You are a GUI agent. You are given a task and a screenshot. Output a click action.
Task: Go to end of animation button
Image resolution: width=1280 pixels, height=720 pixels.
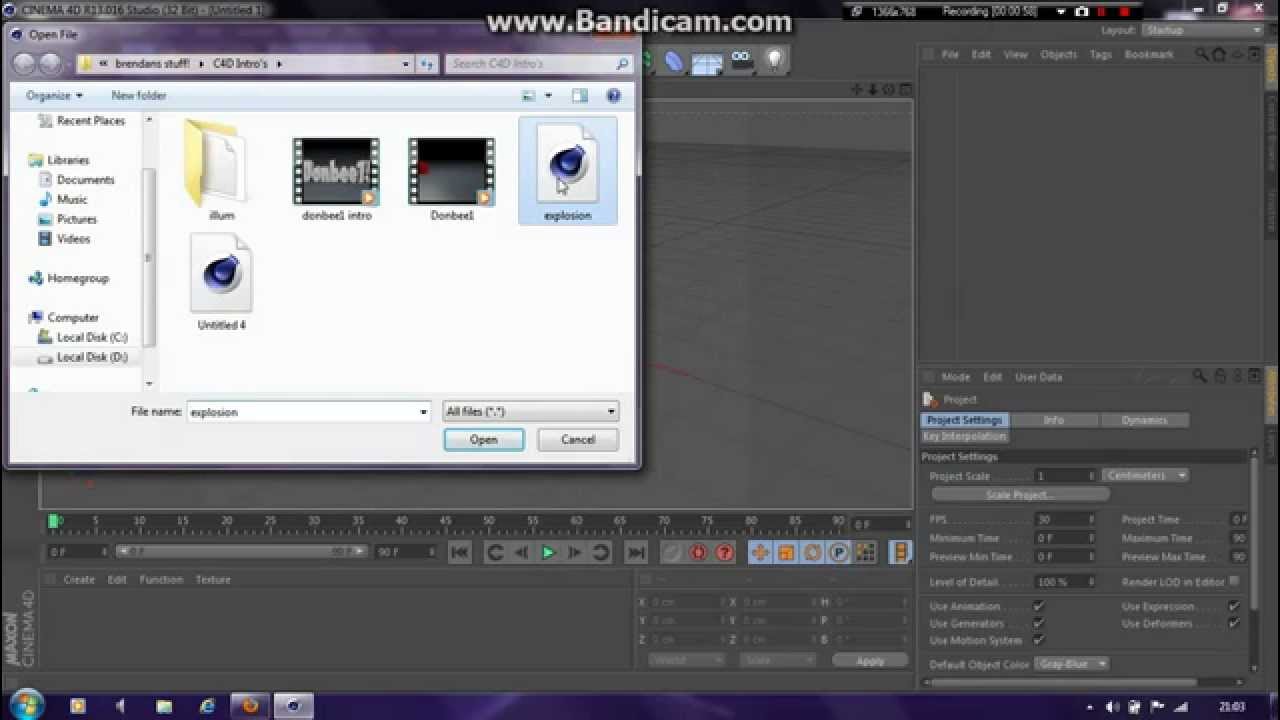point(636,552)
